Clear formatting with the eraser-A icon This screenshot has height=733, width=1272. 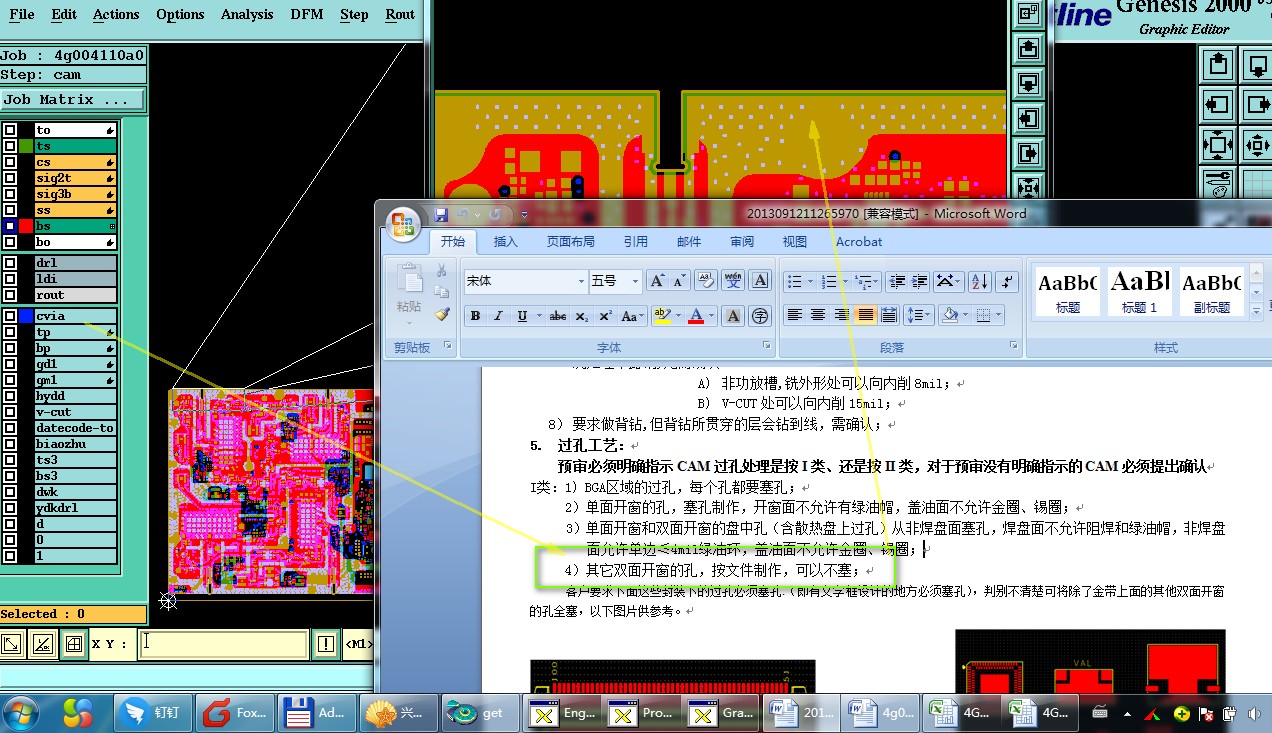(706, 281)
